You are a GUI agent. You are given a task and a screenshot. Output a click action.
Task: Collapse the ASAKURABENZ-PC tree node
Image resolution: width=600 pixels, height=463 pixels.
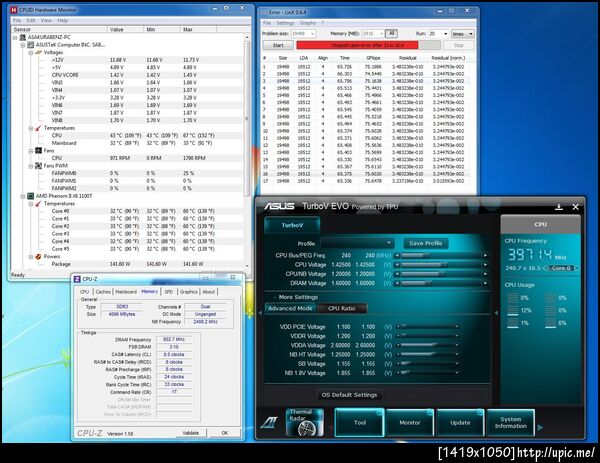coord(15,37)
